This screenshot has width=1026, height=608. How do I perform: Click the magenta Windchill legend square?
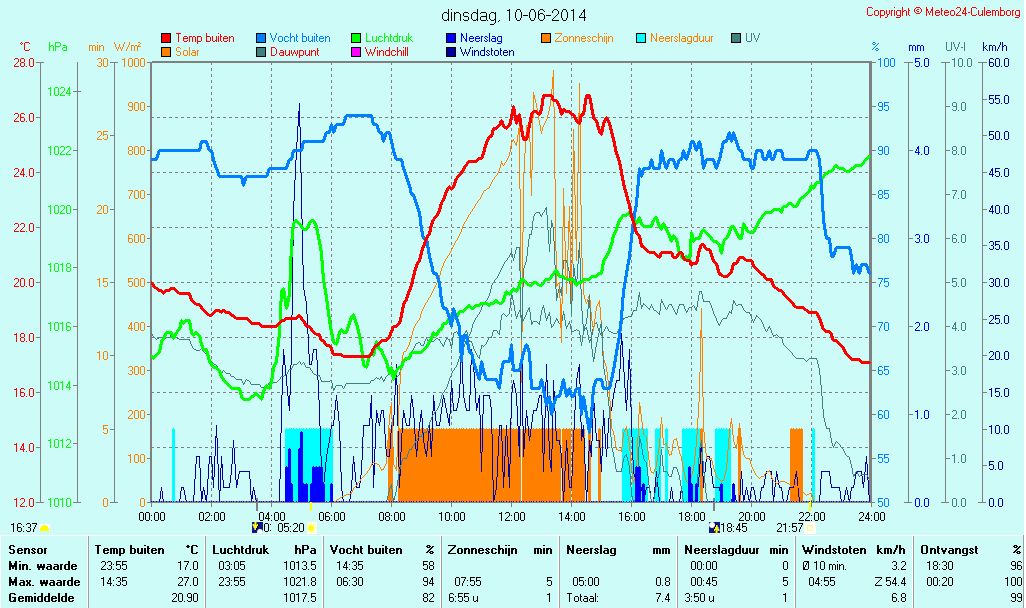[356, 51]
